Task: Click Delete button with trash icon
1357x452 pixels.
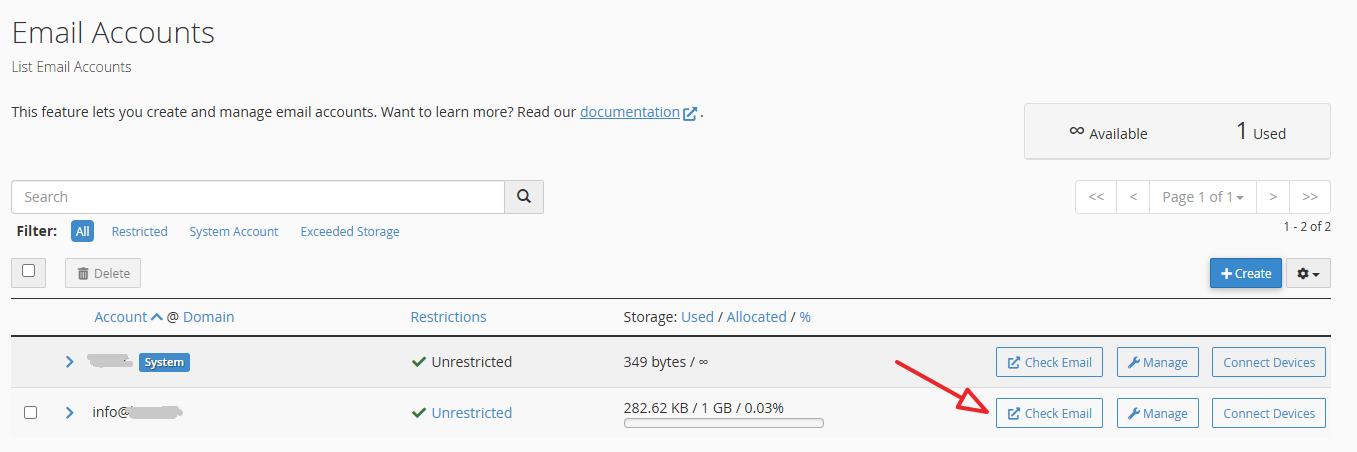Action: pyautogui.click(x=103, y=273)
